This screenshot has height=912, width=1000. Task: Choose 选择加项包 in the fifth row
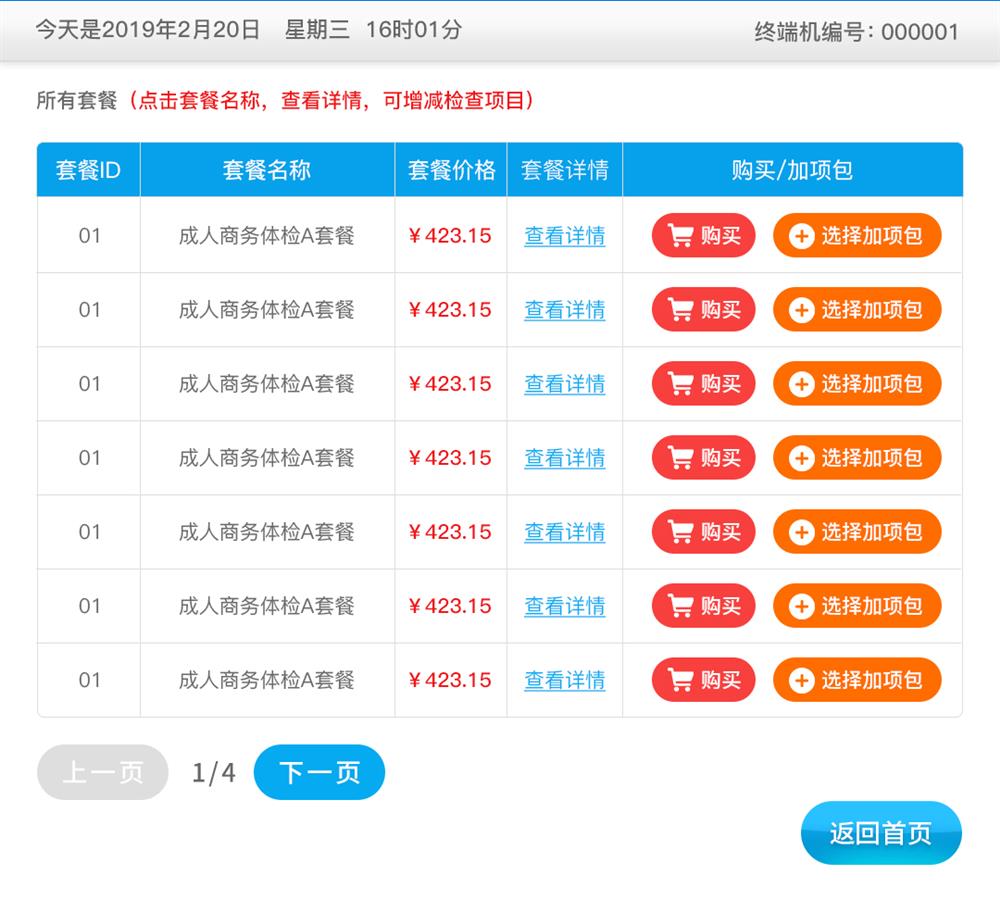tap(857, 531)
